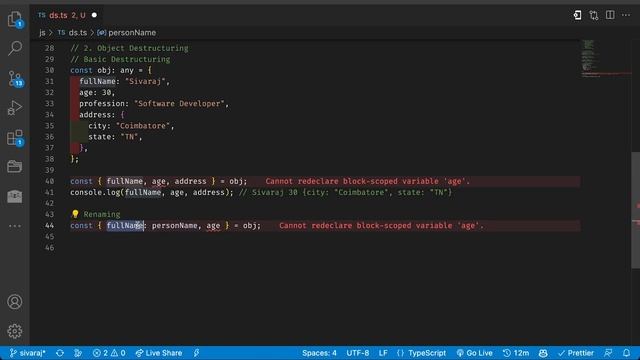This screenshot has width=640, height=360.
Task: Open the Search view in the activity bar
Action: 15,48
